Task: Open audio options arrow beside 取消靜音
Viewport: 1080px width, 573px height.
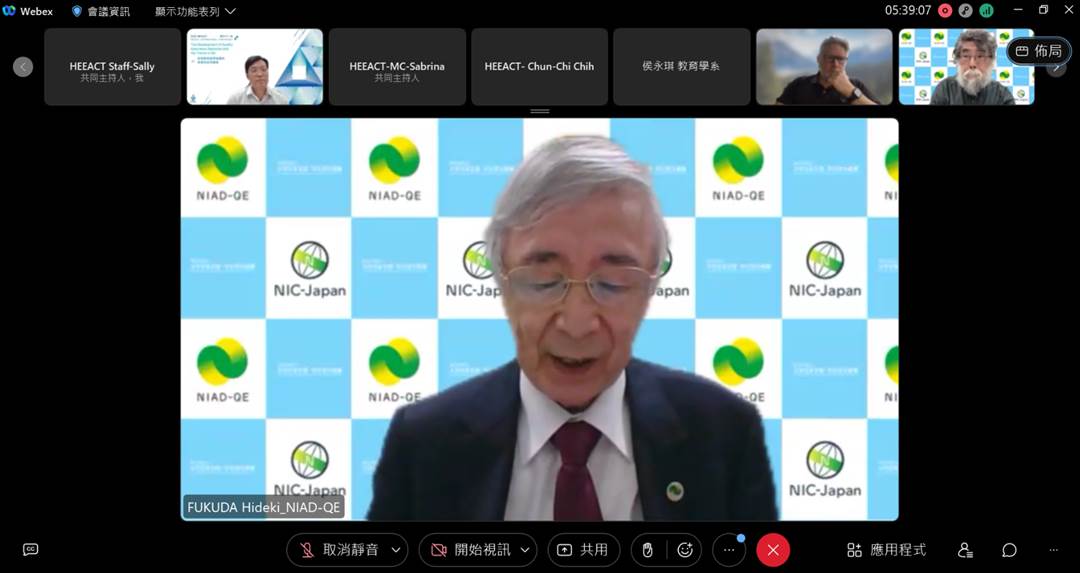Action: point(396,550)
